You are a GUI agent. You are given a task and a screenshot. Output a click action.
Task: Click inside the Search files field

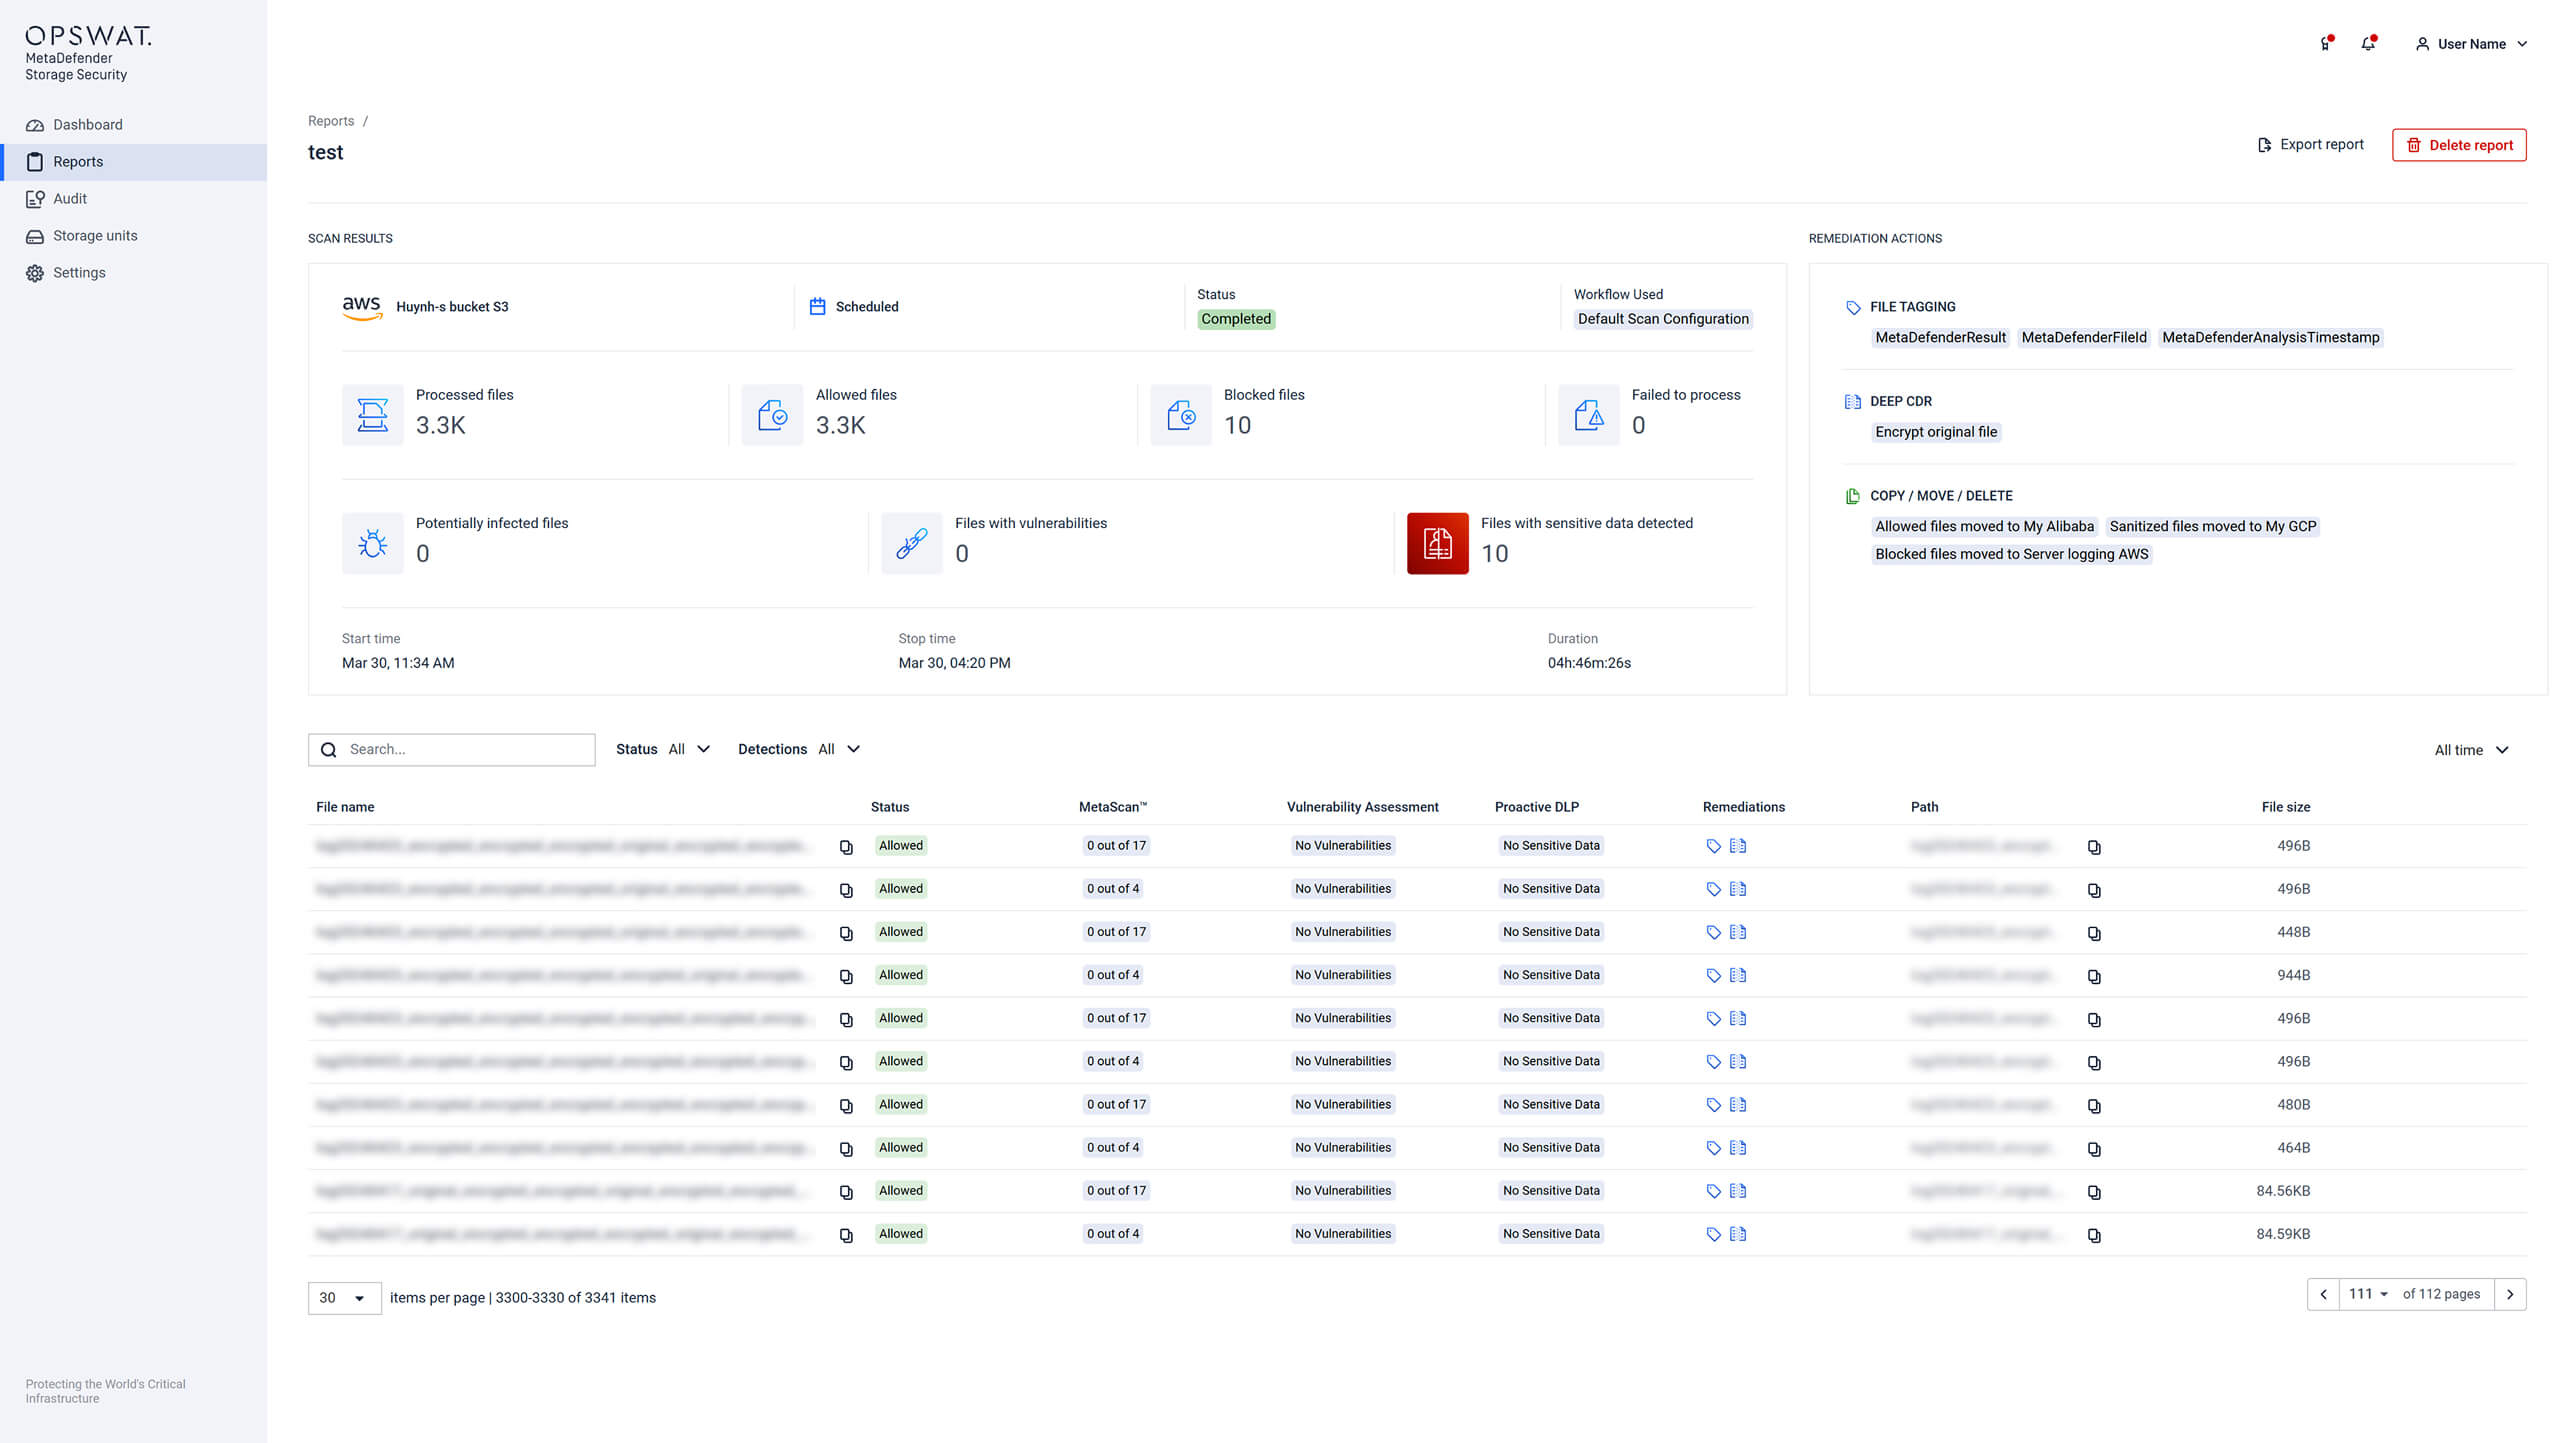[452, 749]
